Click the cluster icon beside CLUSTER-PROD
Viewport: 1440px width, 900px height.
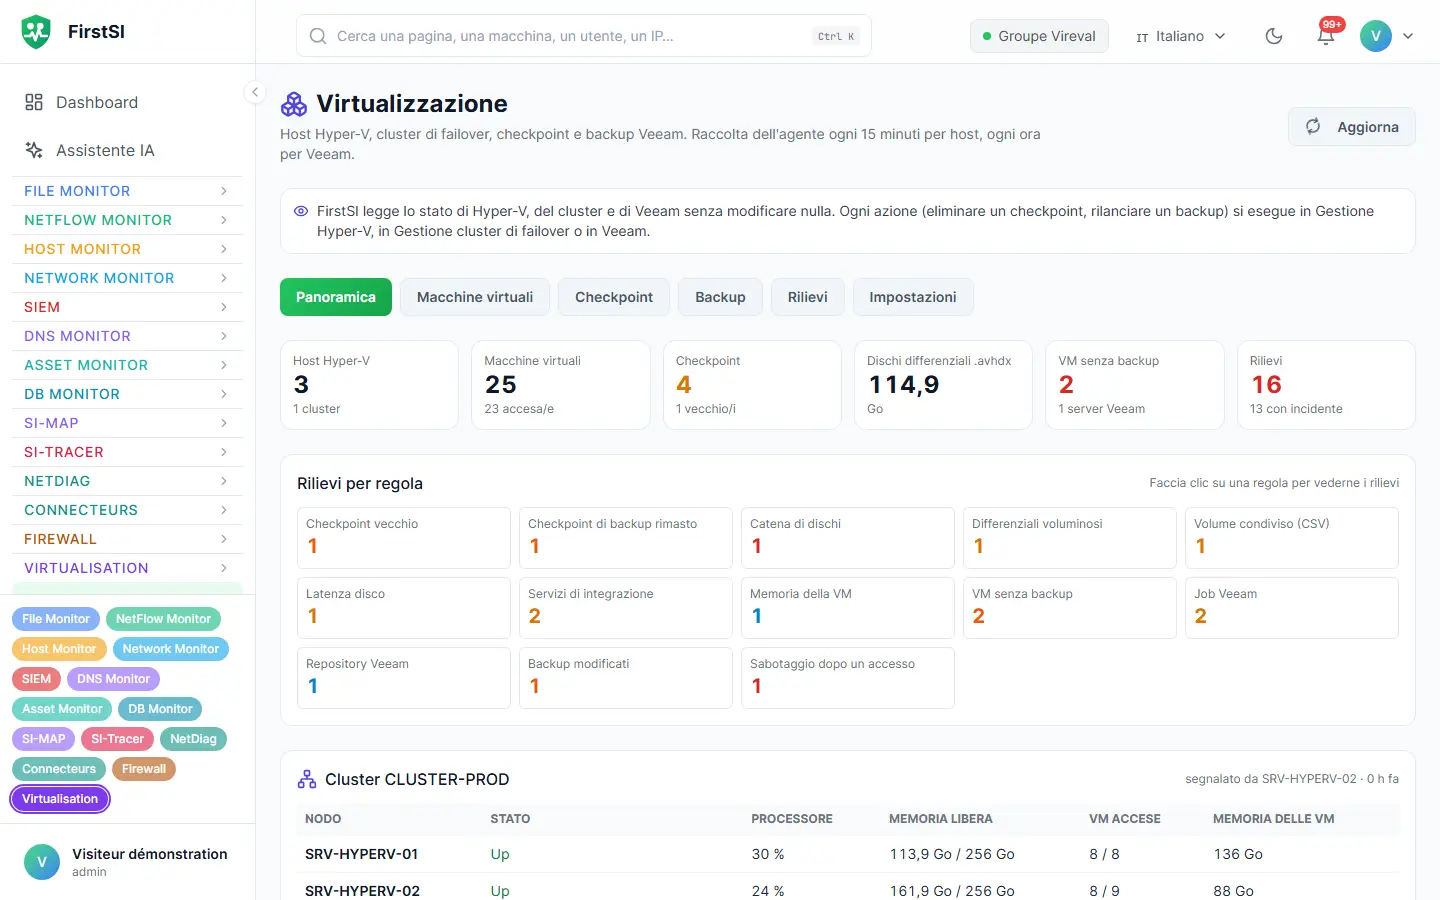pos(307,779)
